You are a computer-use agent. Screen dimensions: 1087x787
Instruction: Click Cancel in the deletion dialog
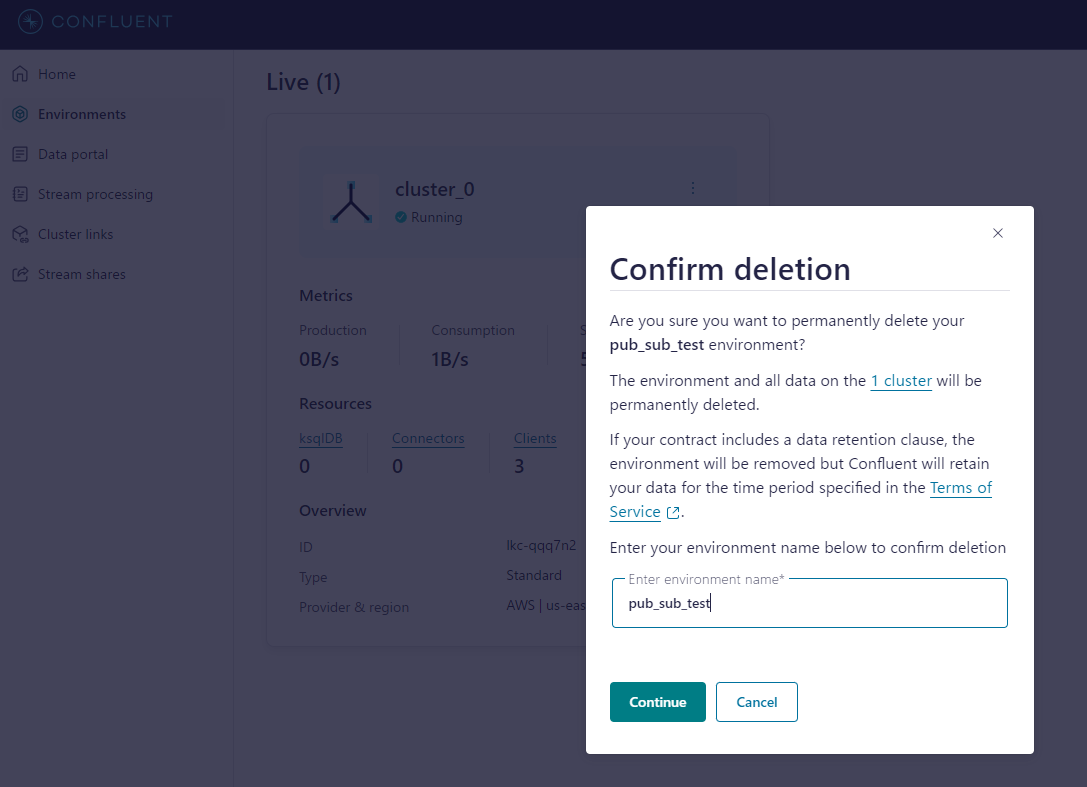[x=756, y=702]
